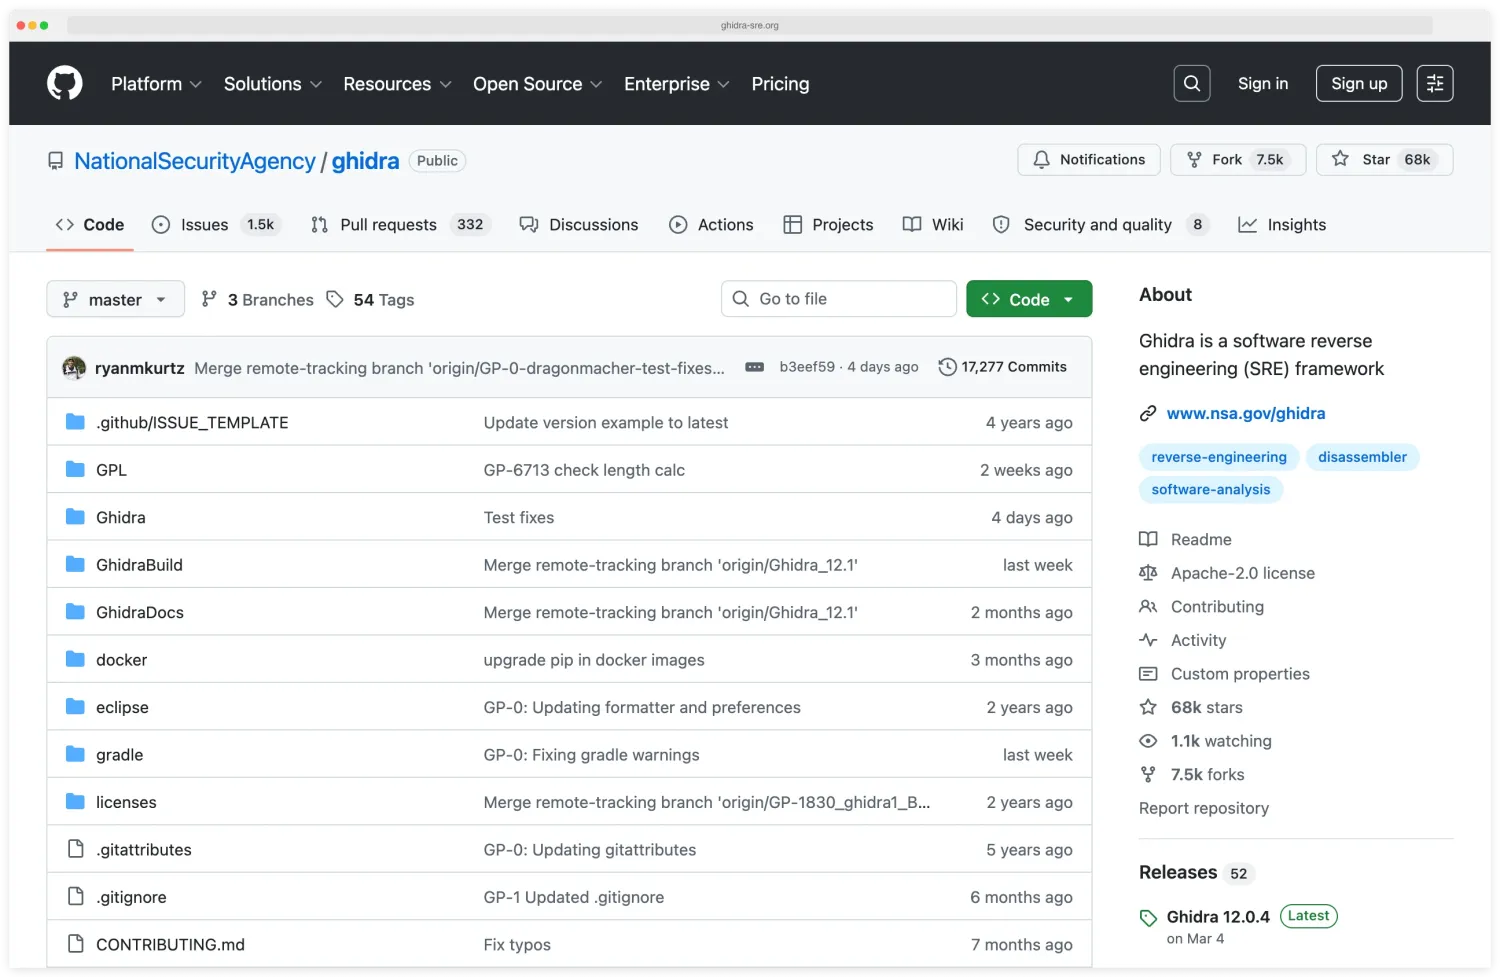Click the browser address bar

click(750, 25)
